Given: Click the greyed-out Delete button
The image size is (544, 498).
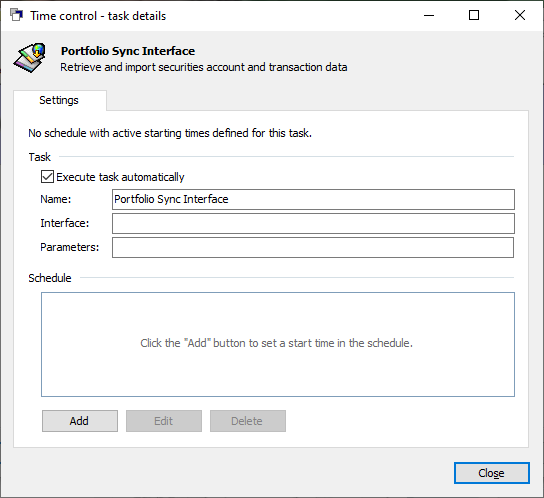Looking at the screenshot, I should pos(248,421).
